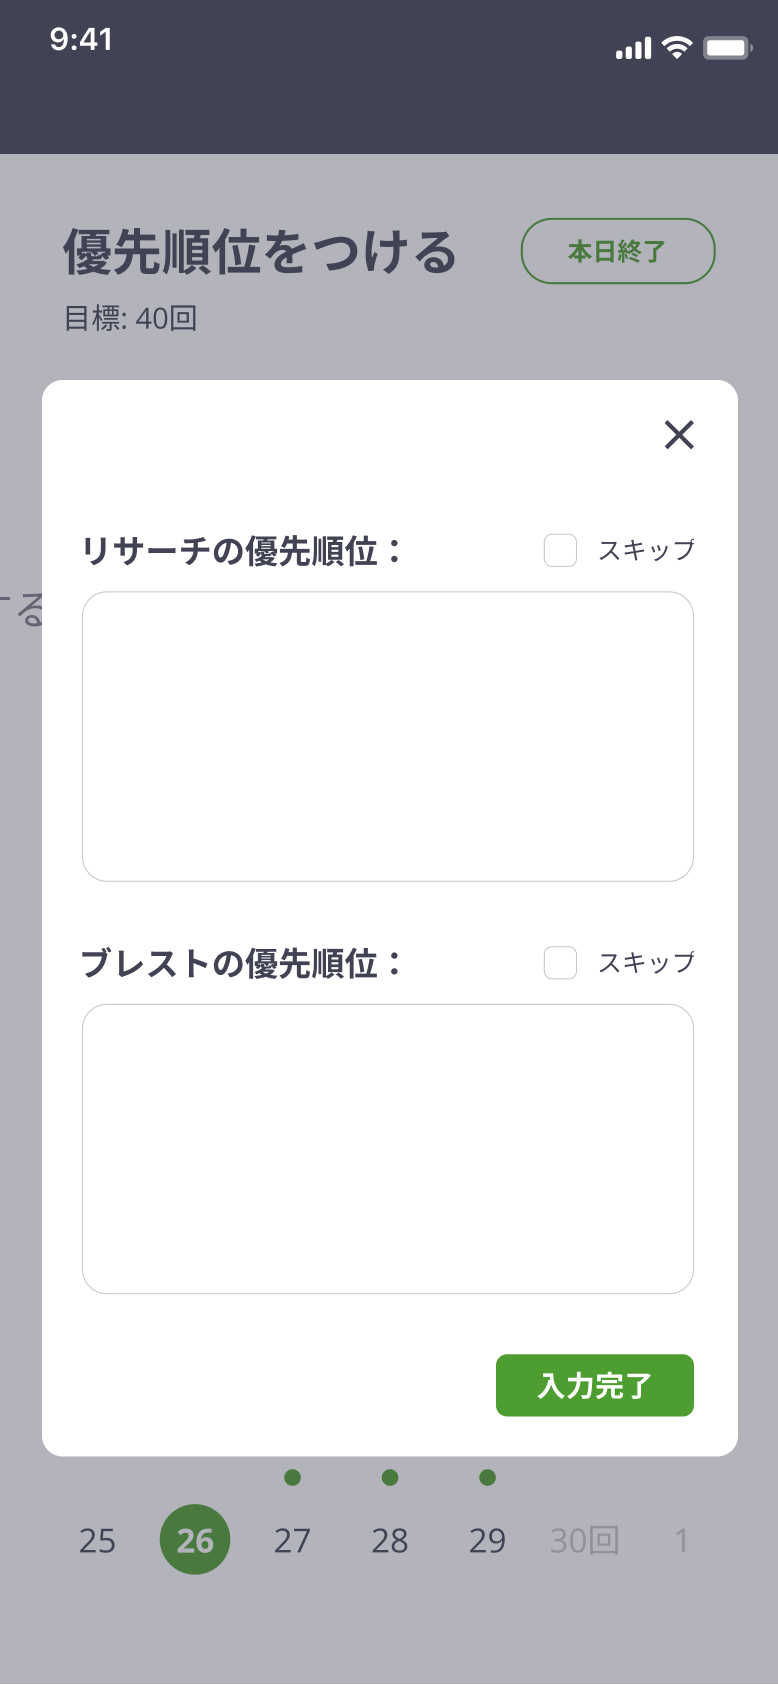The height and width of the screenshot is (1685, 778).
Task: Tap the cellular signal bars icon
Action: (x=633, y=48)
